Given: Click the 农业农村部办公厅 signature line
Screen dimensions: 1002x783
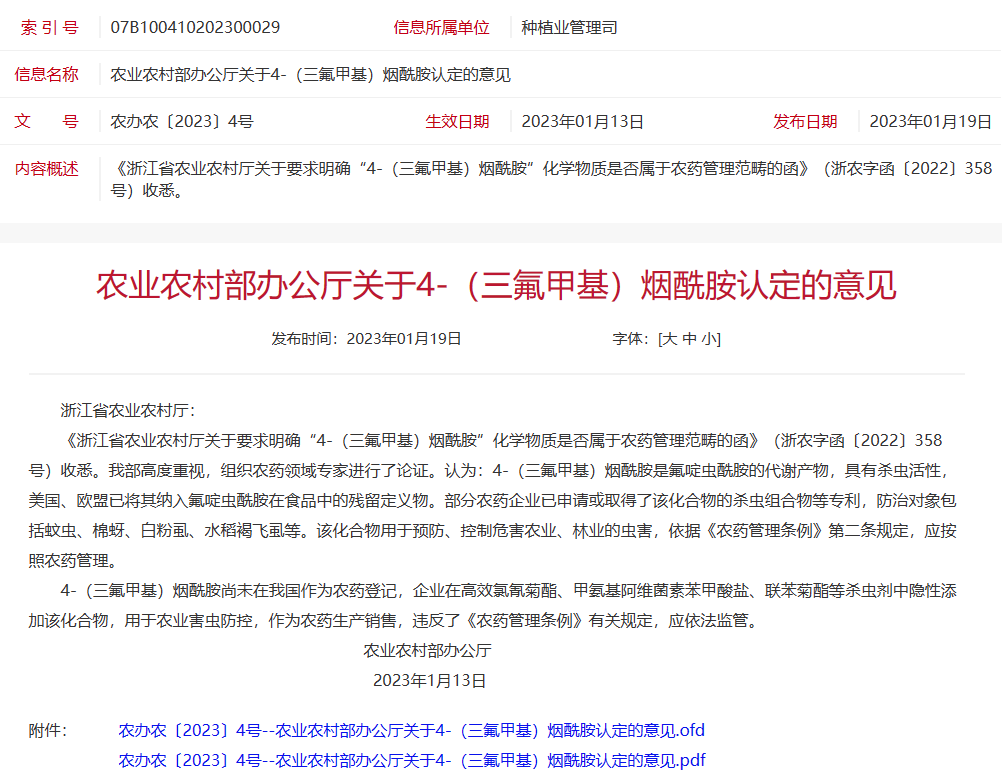Looking at the screenshot, I should 428,650.
